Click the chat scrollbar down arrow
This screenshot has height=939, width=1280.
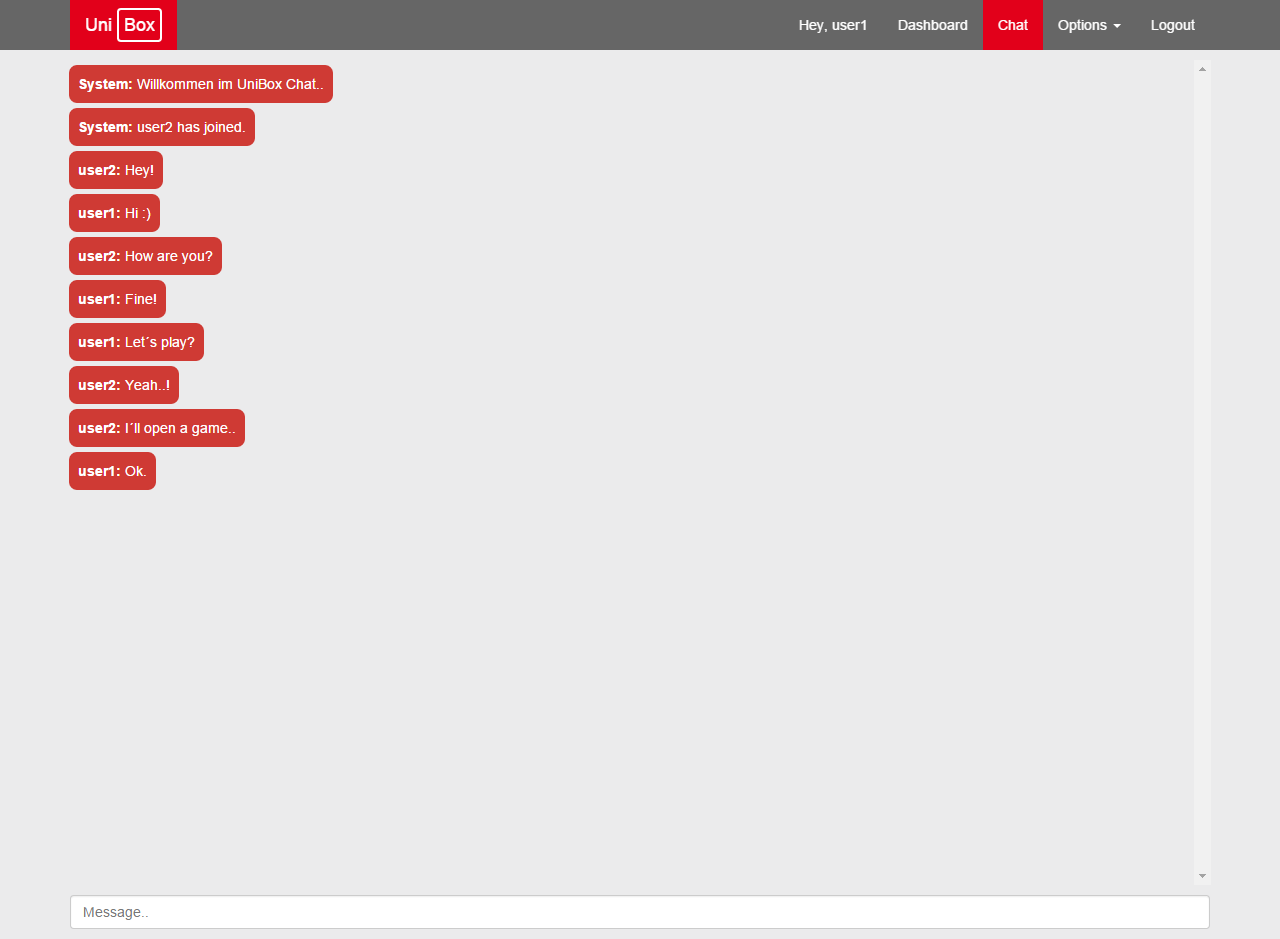tap(1202, 876)
